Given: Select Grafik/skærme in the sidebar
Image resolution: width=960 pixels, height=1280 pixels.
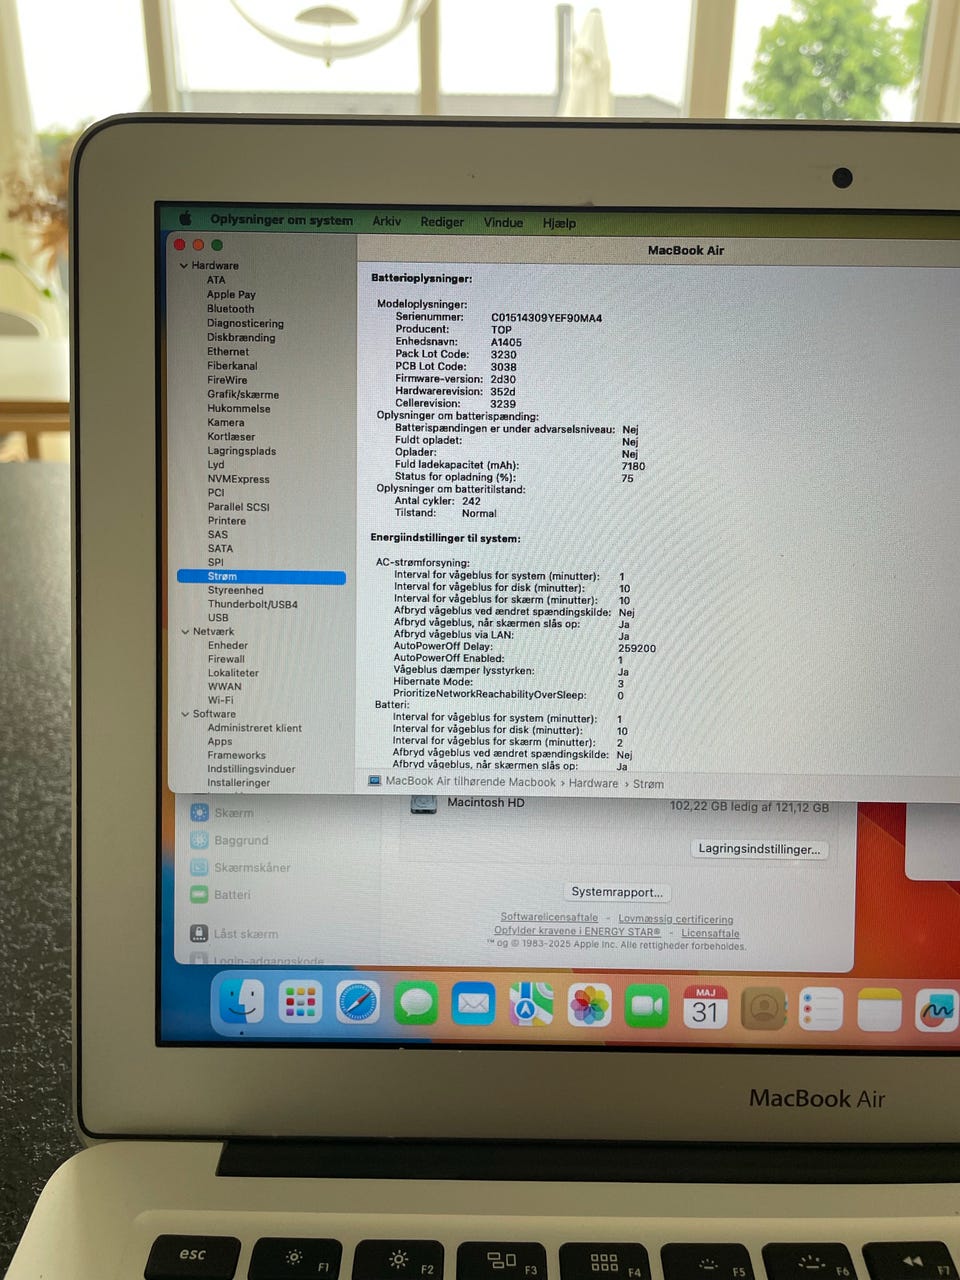Looking at the screenshot, I should tap(243, 395).
